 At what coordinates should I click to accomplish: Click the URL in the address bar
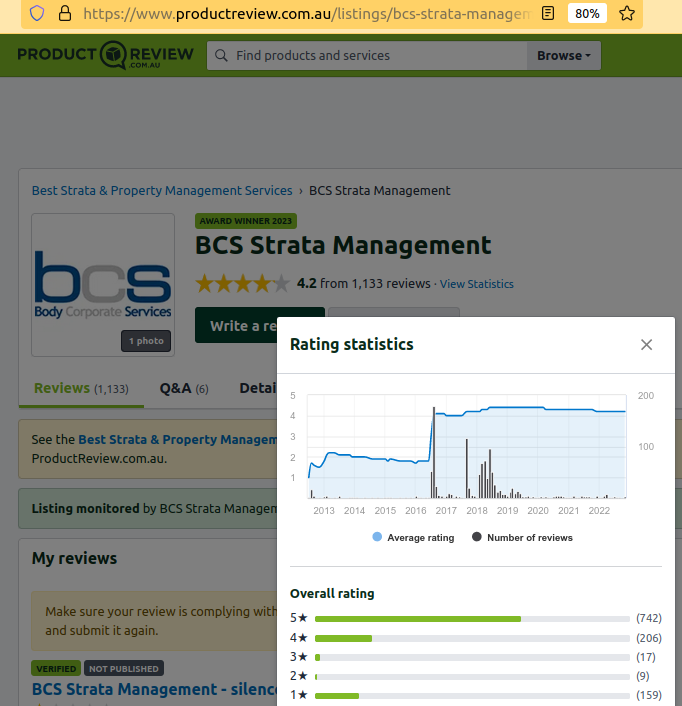click(307, 14)
